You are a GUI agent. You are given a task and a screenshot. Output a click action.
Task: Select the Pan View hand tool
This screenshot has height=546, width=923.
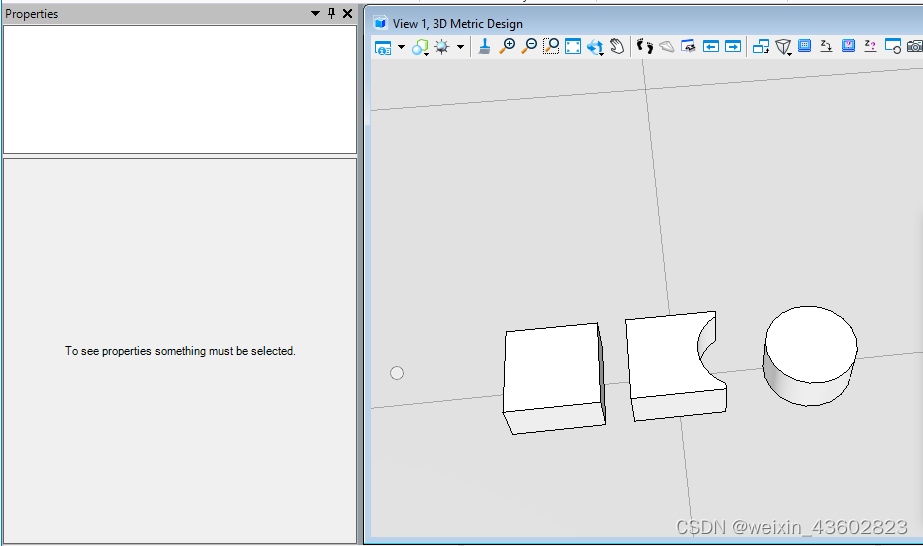(617, 46)
